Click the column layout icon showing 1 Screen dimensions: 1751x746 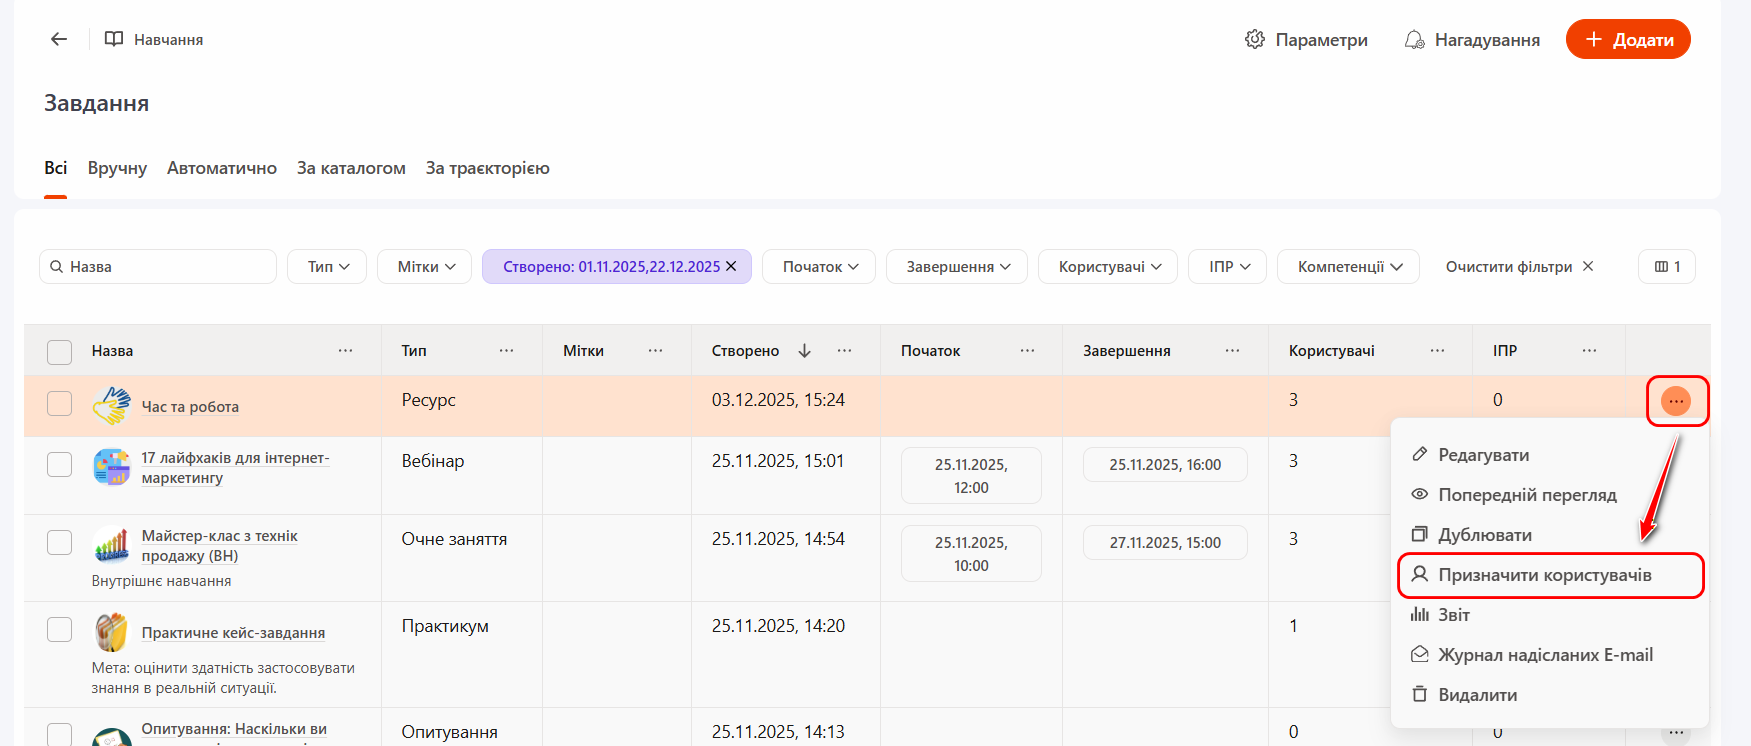coord(1666,267)
